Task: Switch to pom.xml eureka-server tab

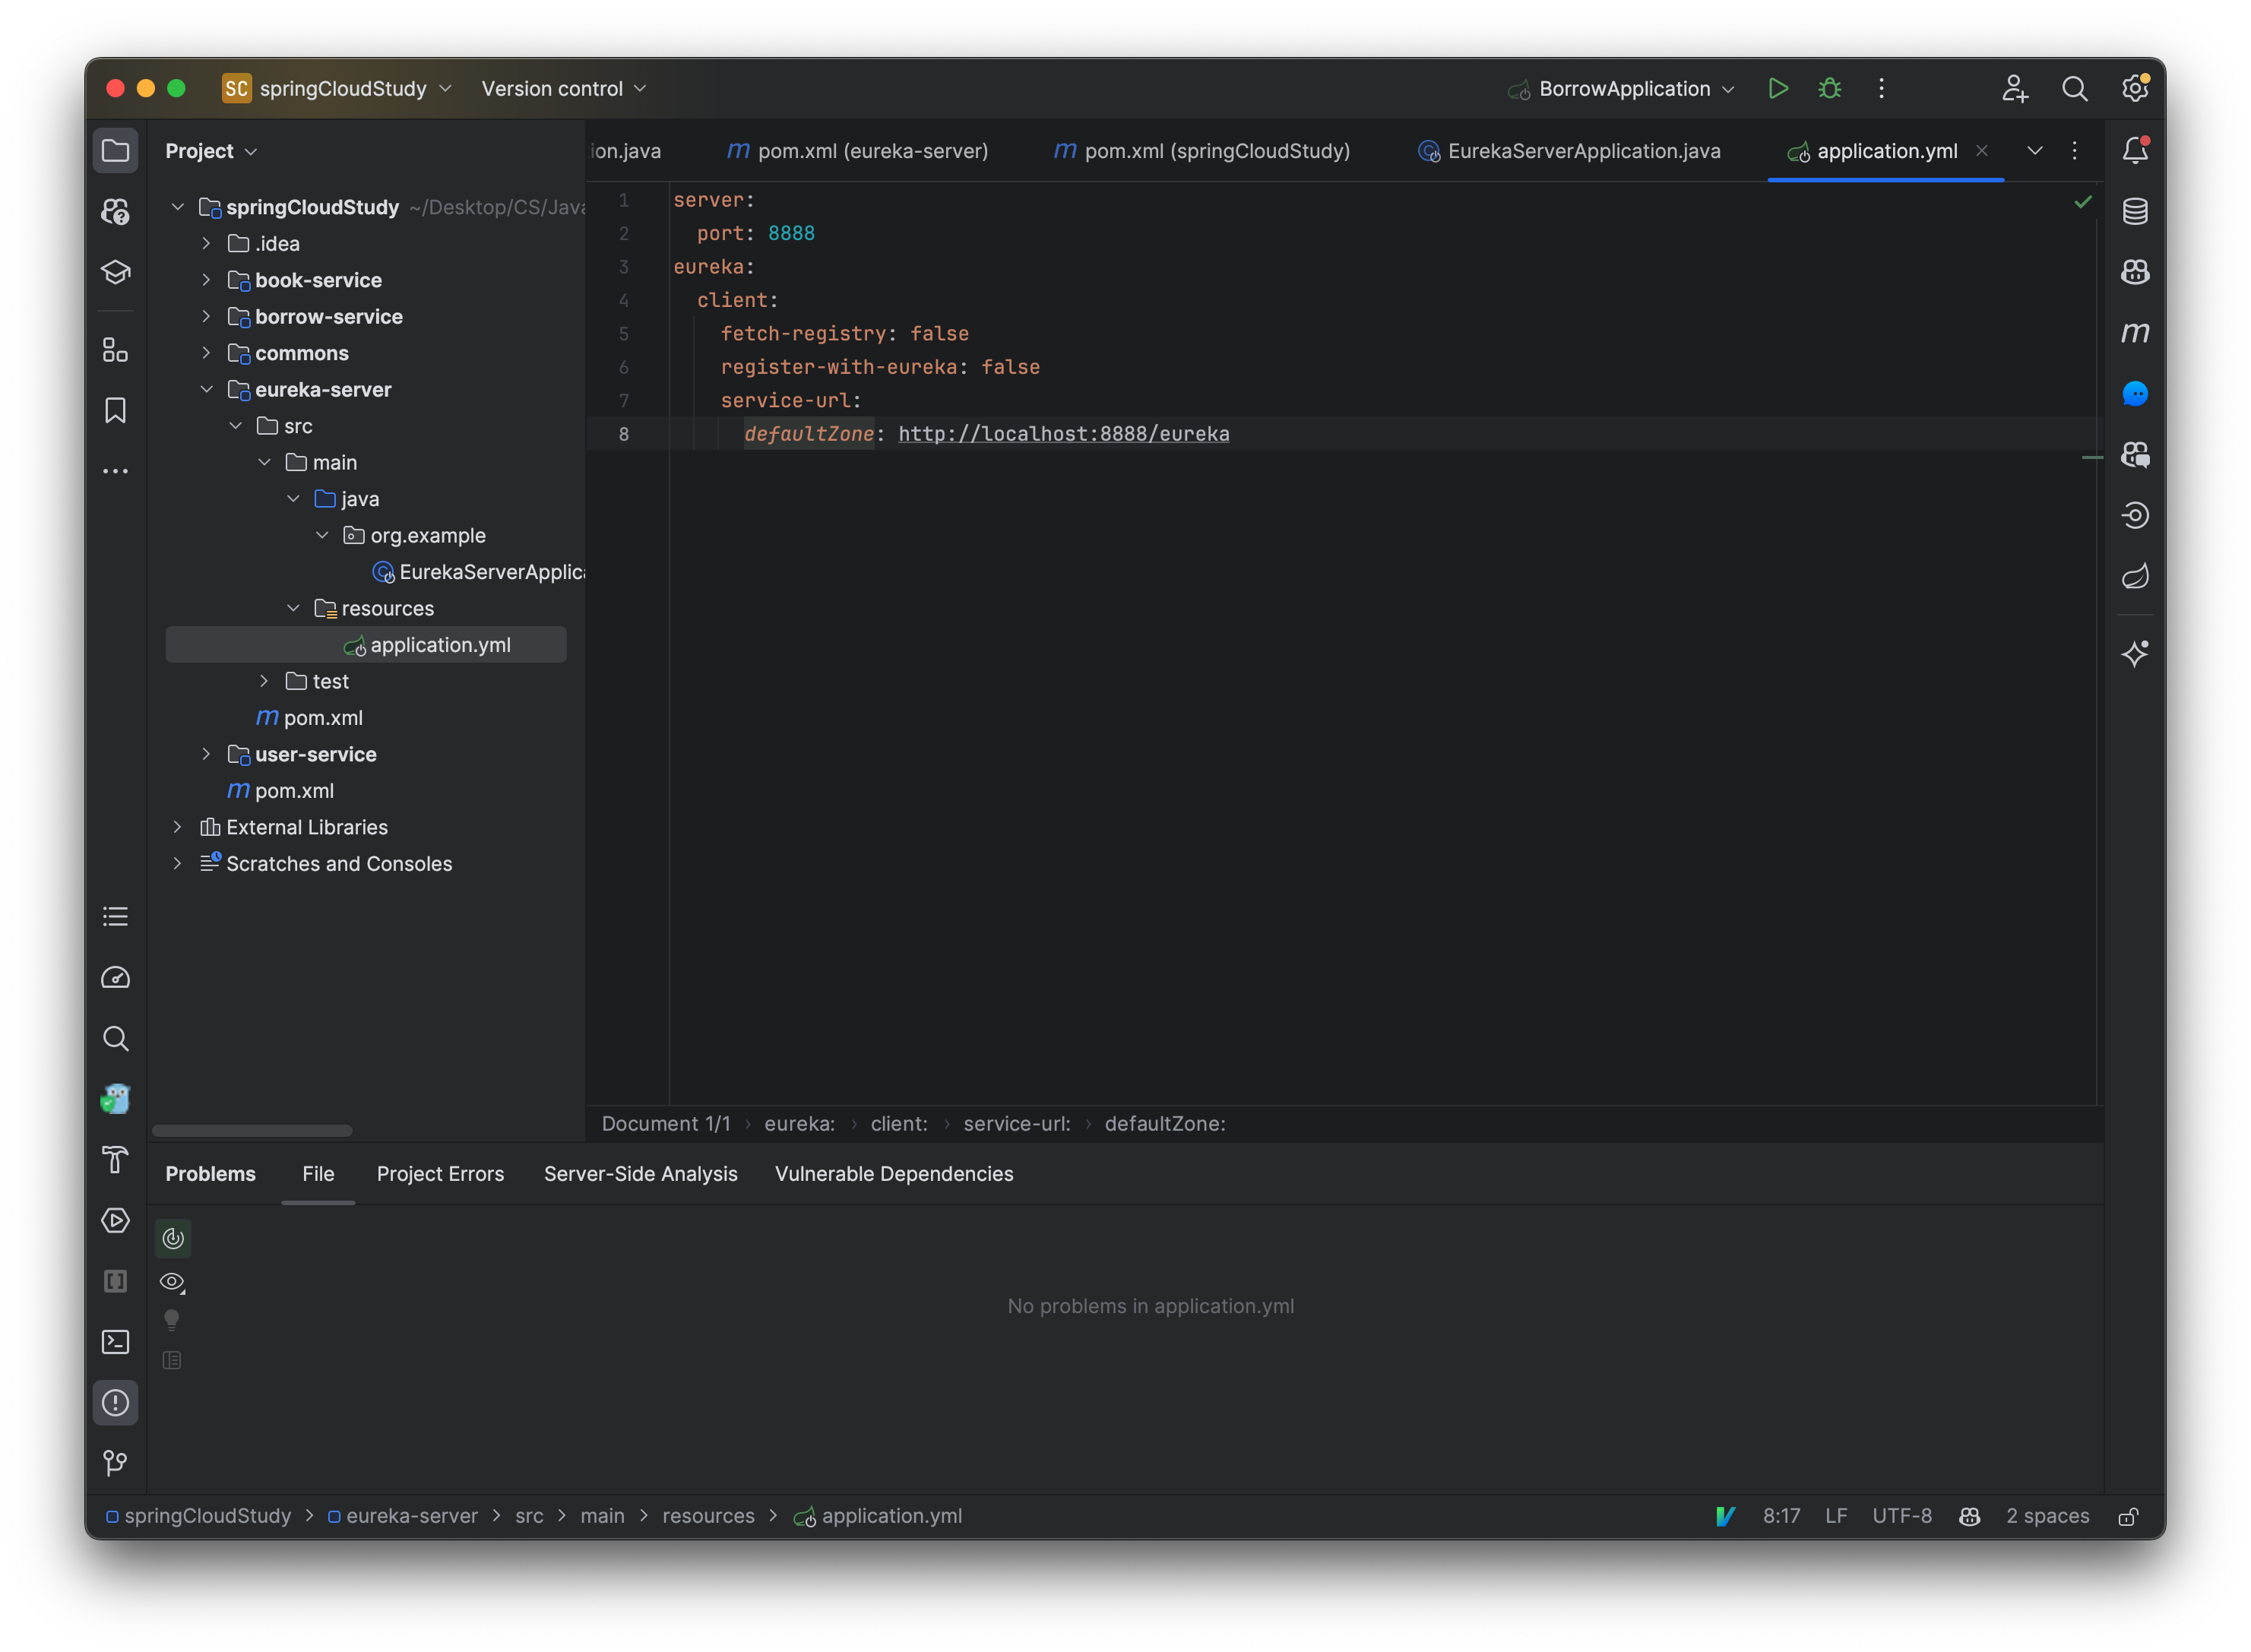Action: (x=856, y=150)
